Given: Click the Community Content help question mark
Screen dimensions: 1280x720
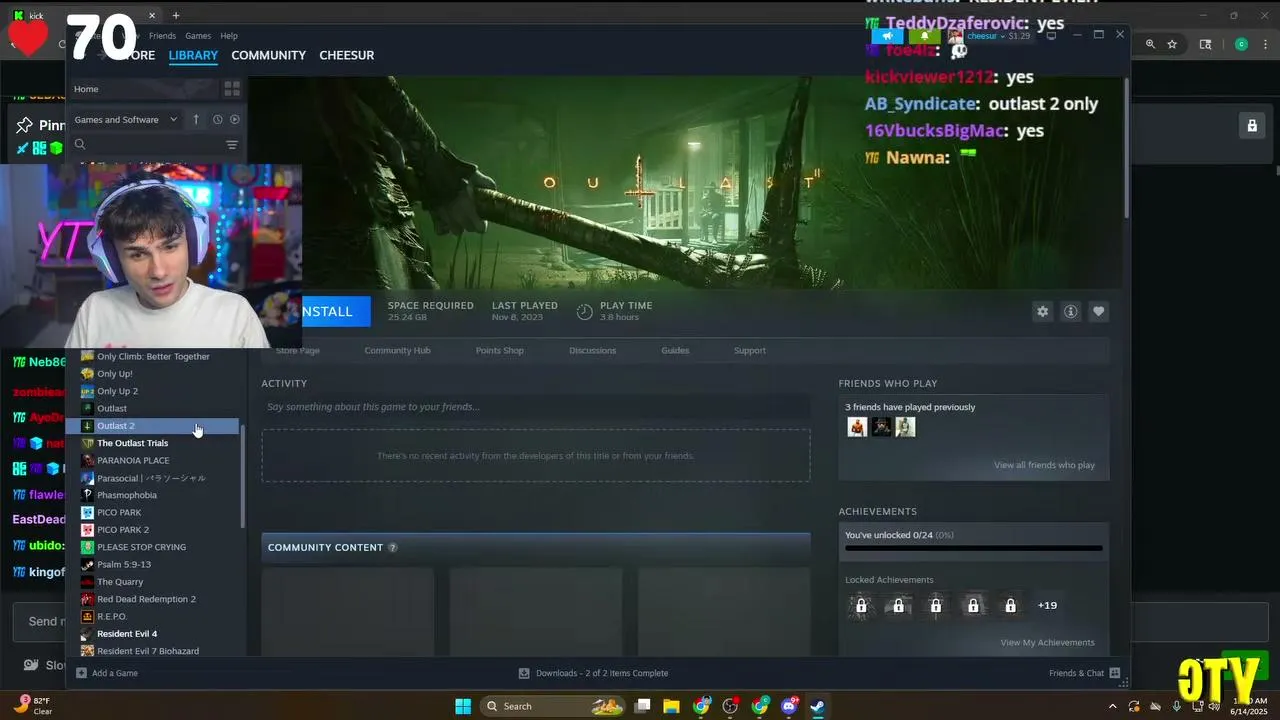Looking at the screenshot, I should [392, 548].
